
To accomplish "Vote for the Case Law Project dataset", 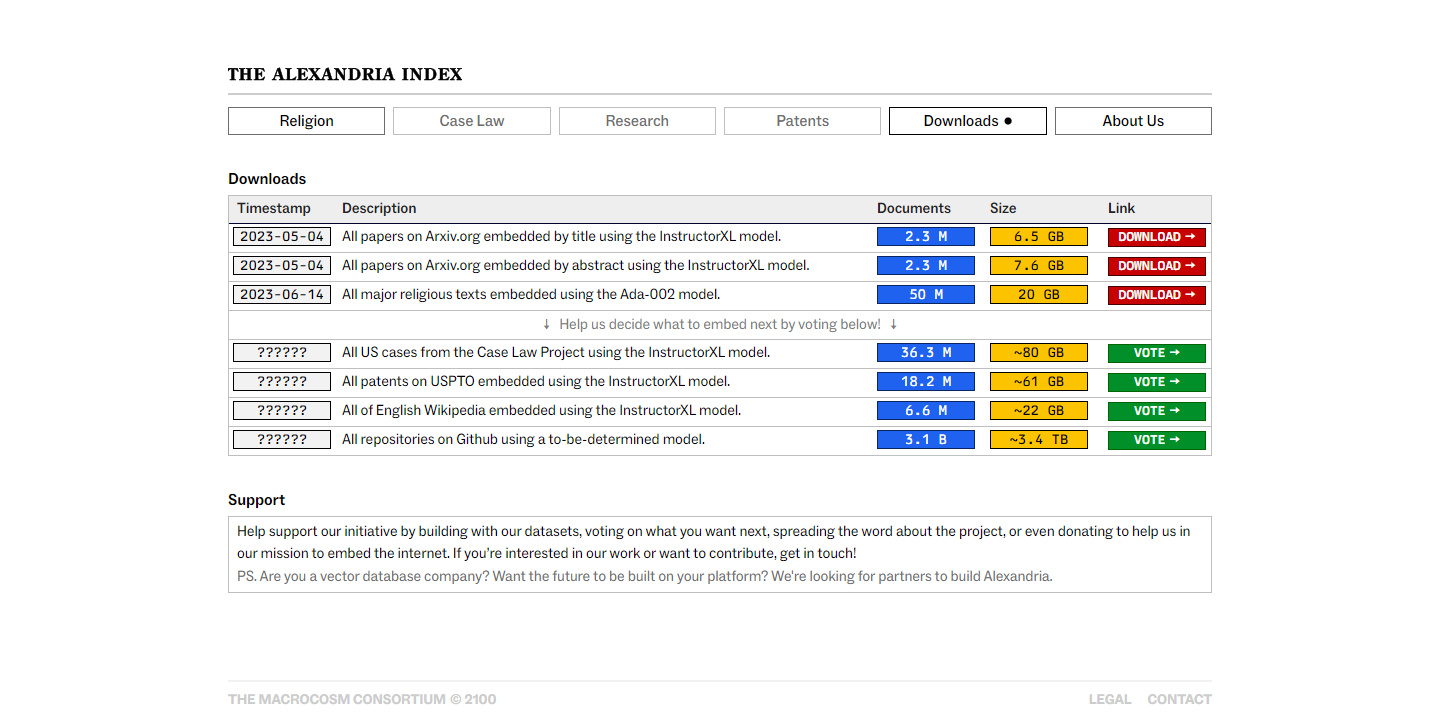I will (x=1156, y=353).
